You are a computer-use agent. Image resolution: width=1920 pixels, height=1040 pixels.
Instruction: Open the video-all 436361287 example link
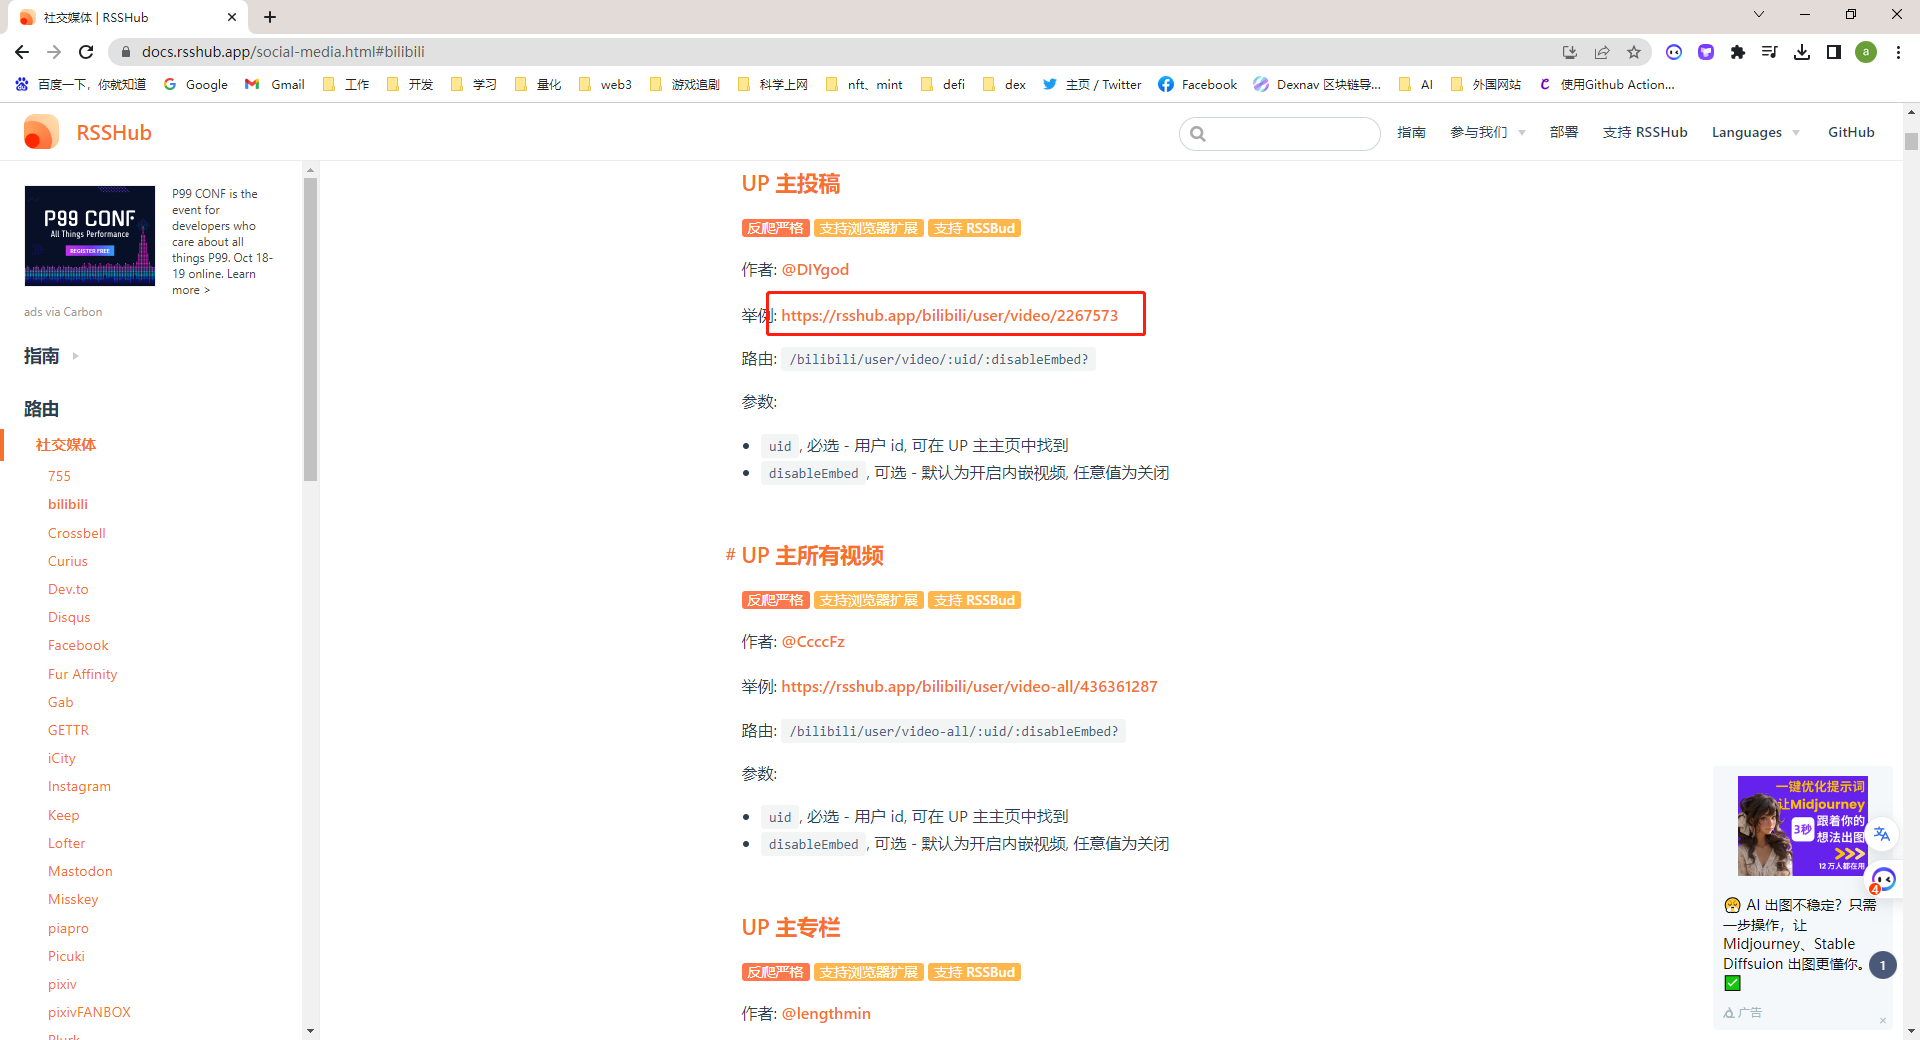point(969,686)
